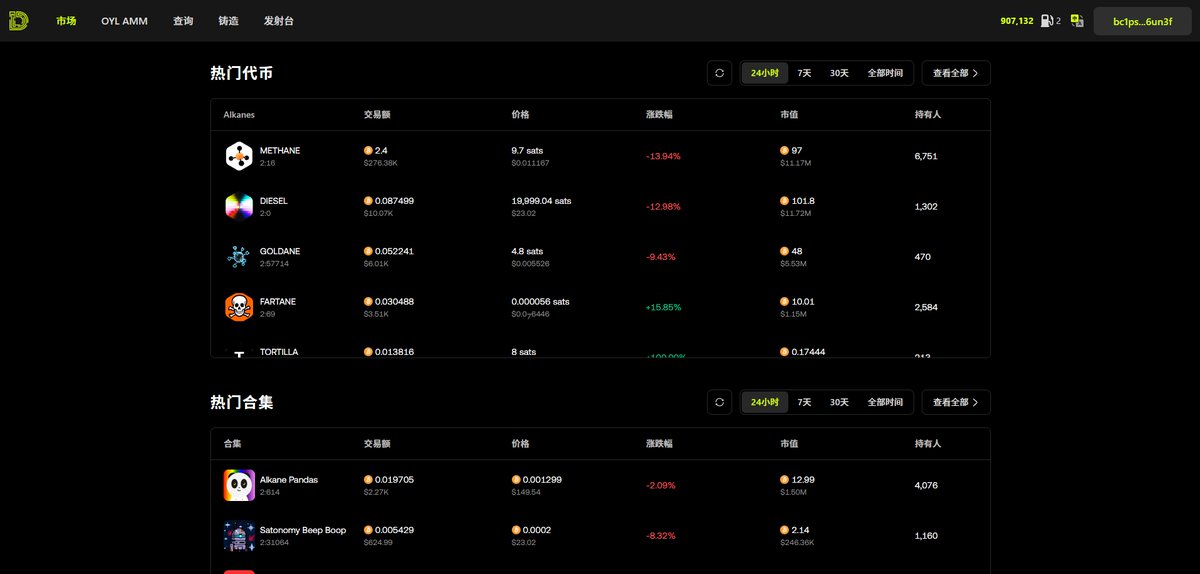1200x574 pixels.
Task: Click bitcoin icon beside DIESEL market cap 101.8
Action: tap(784, 201)
